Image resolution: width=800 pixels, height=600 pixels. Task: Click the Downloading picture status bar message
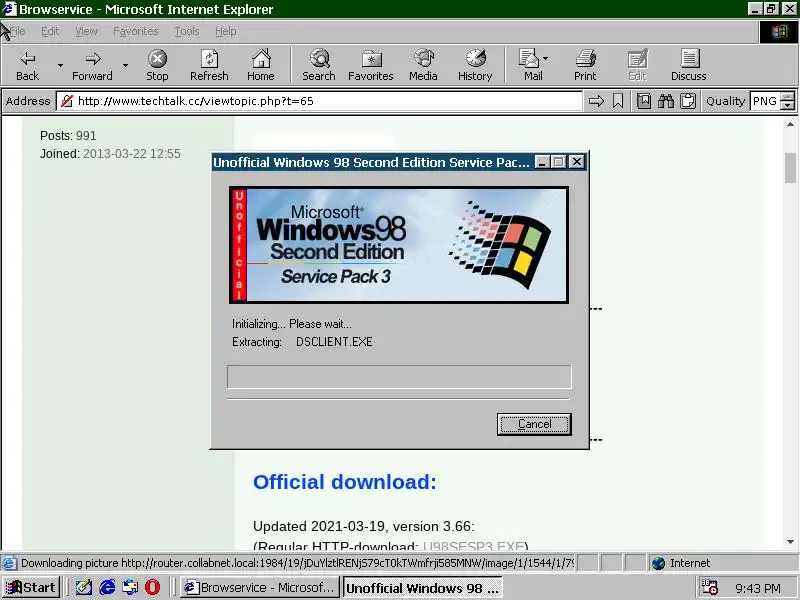pos(297,563)
